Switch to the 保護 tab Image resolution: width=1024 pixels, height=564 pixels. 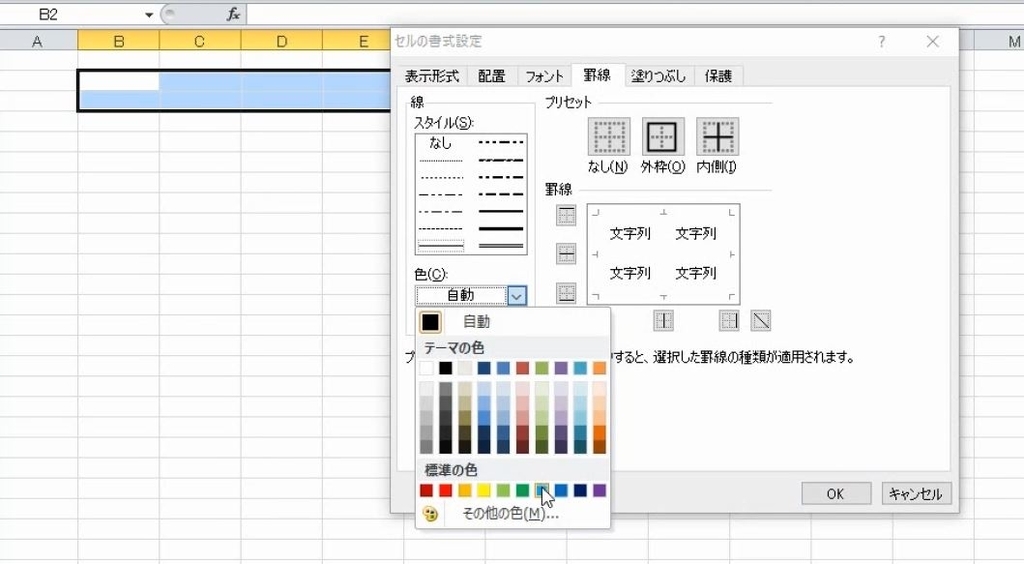pos(718,76)
